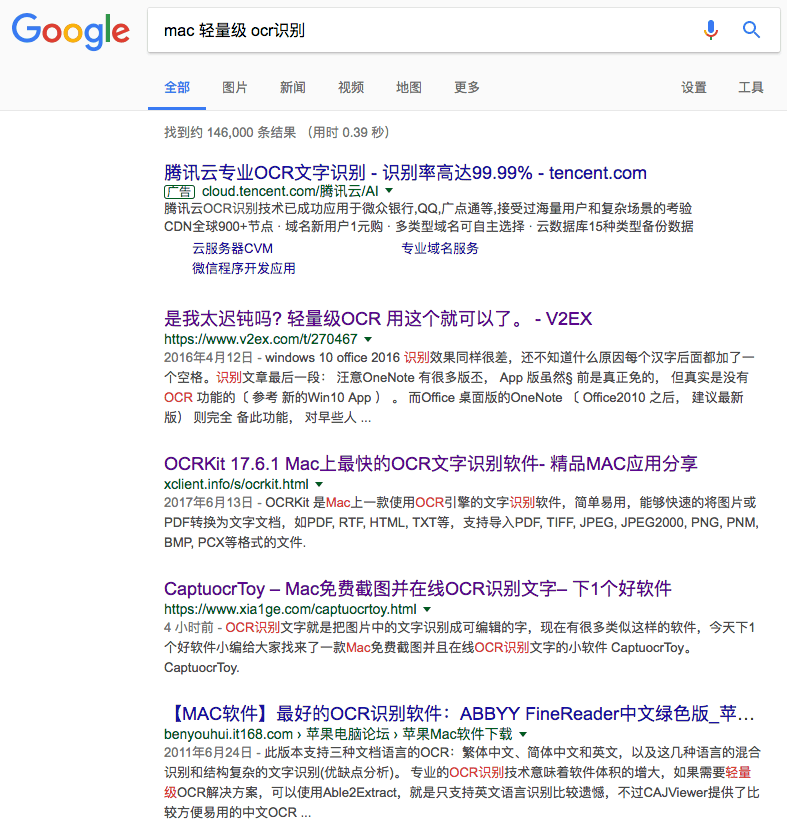Open 工具 tools menu
The width and height of the screenshot is (787, 821).
(751, 87)
